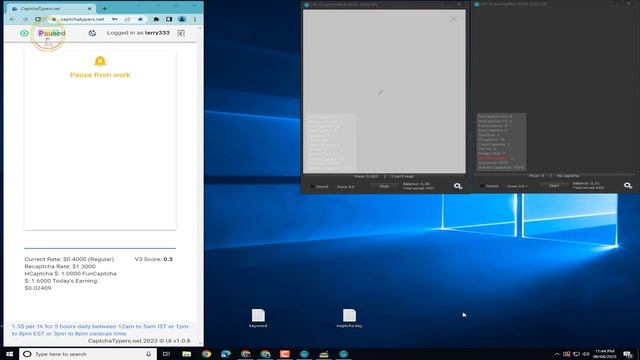
Task: Click the Current Rate: $0.4000 (Regular) text
Action: click(x=69, y=259)
